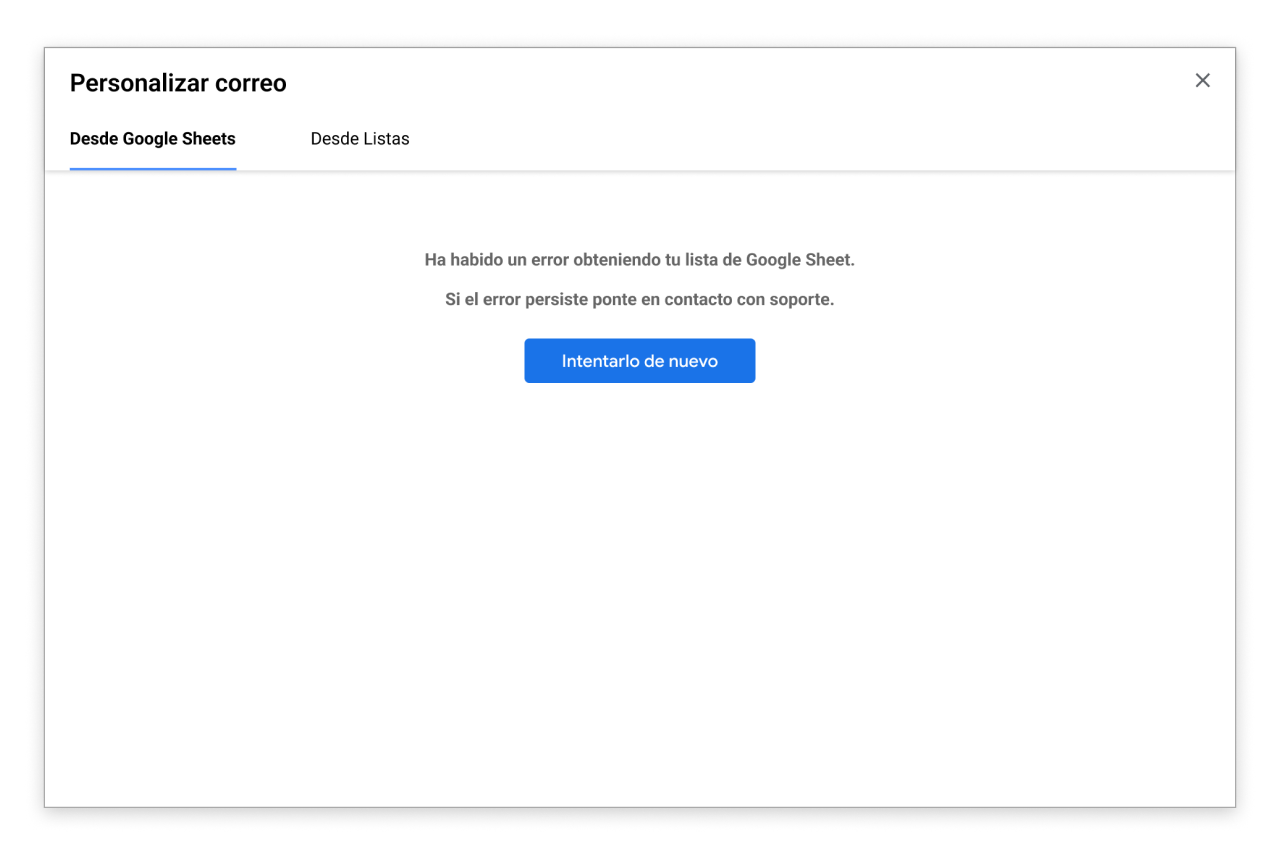
Task: Click the Google Sheet error message text
Action: (x=639, y=260)
